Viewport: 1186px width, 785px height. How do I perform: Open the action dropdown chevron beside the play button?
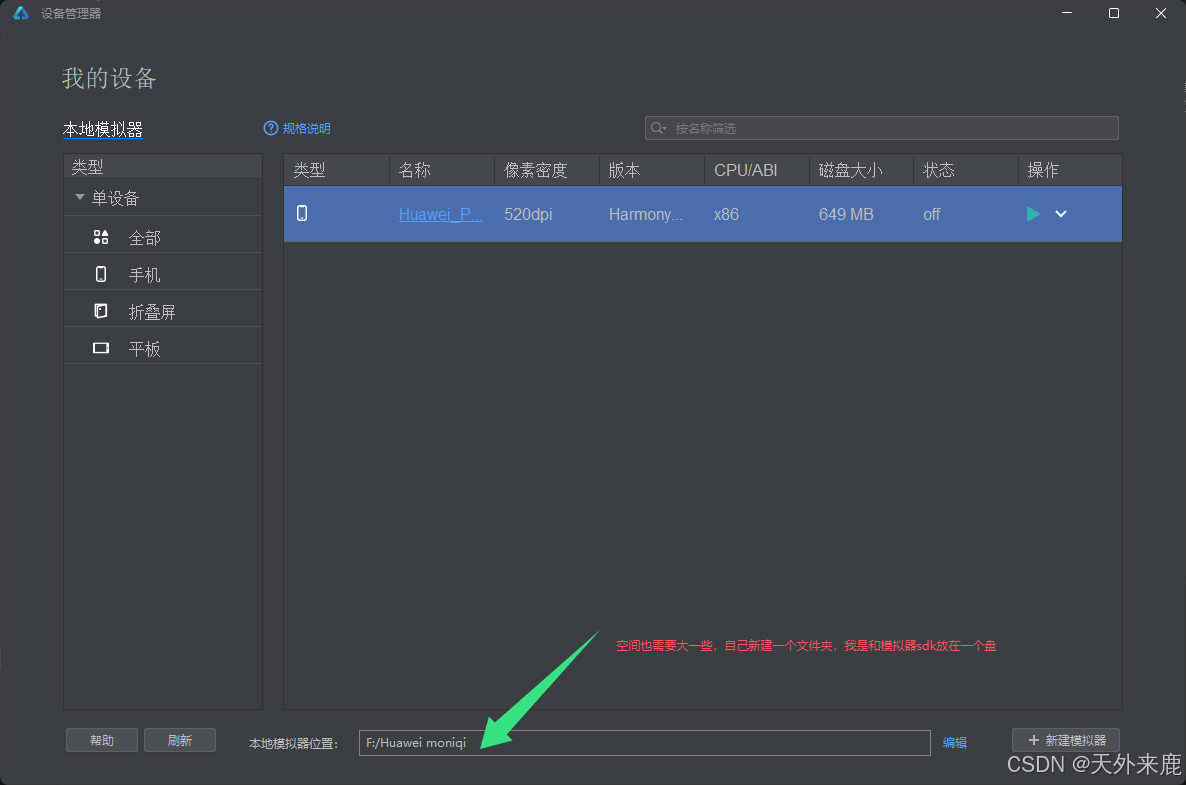point(1060,214)
